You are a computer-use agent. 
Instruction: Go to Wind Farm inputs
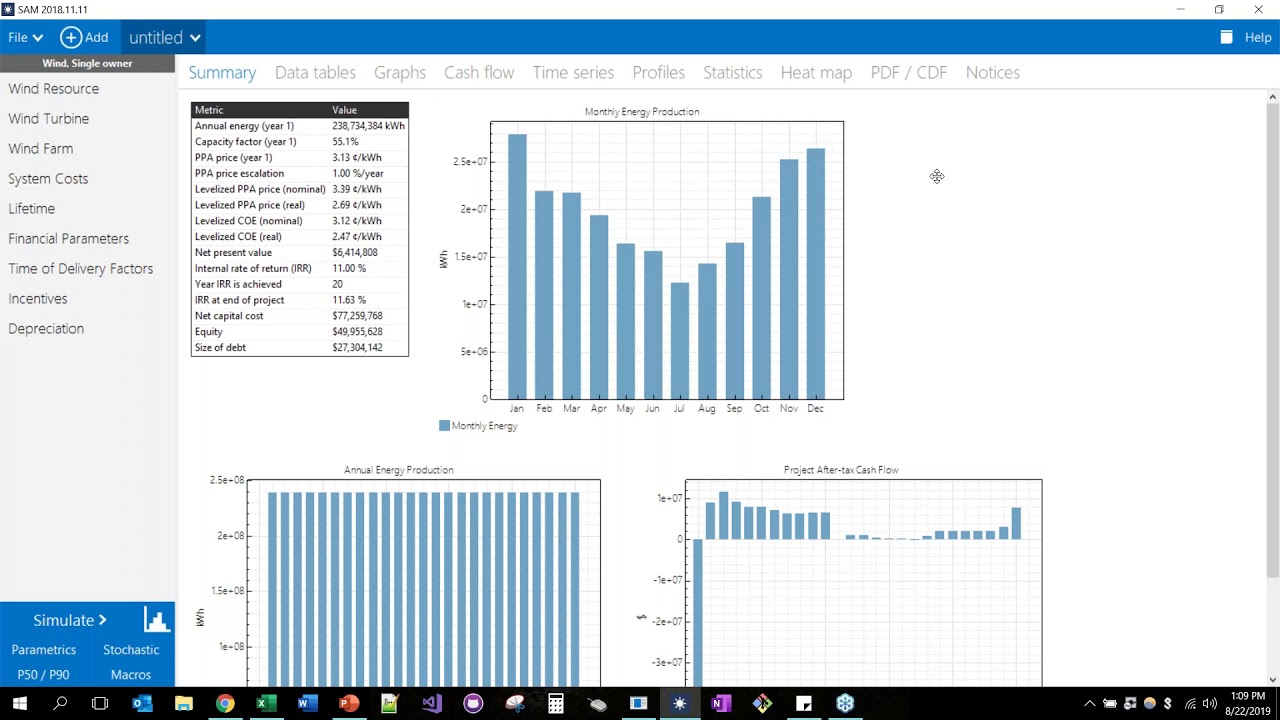pyautogui.click(x=41, y=148)
